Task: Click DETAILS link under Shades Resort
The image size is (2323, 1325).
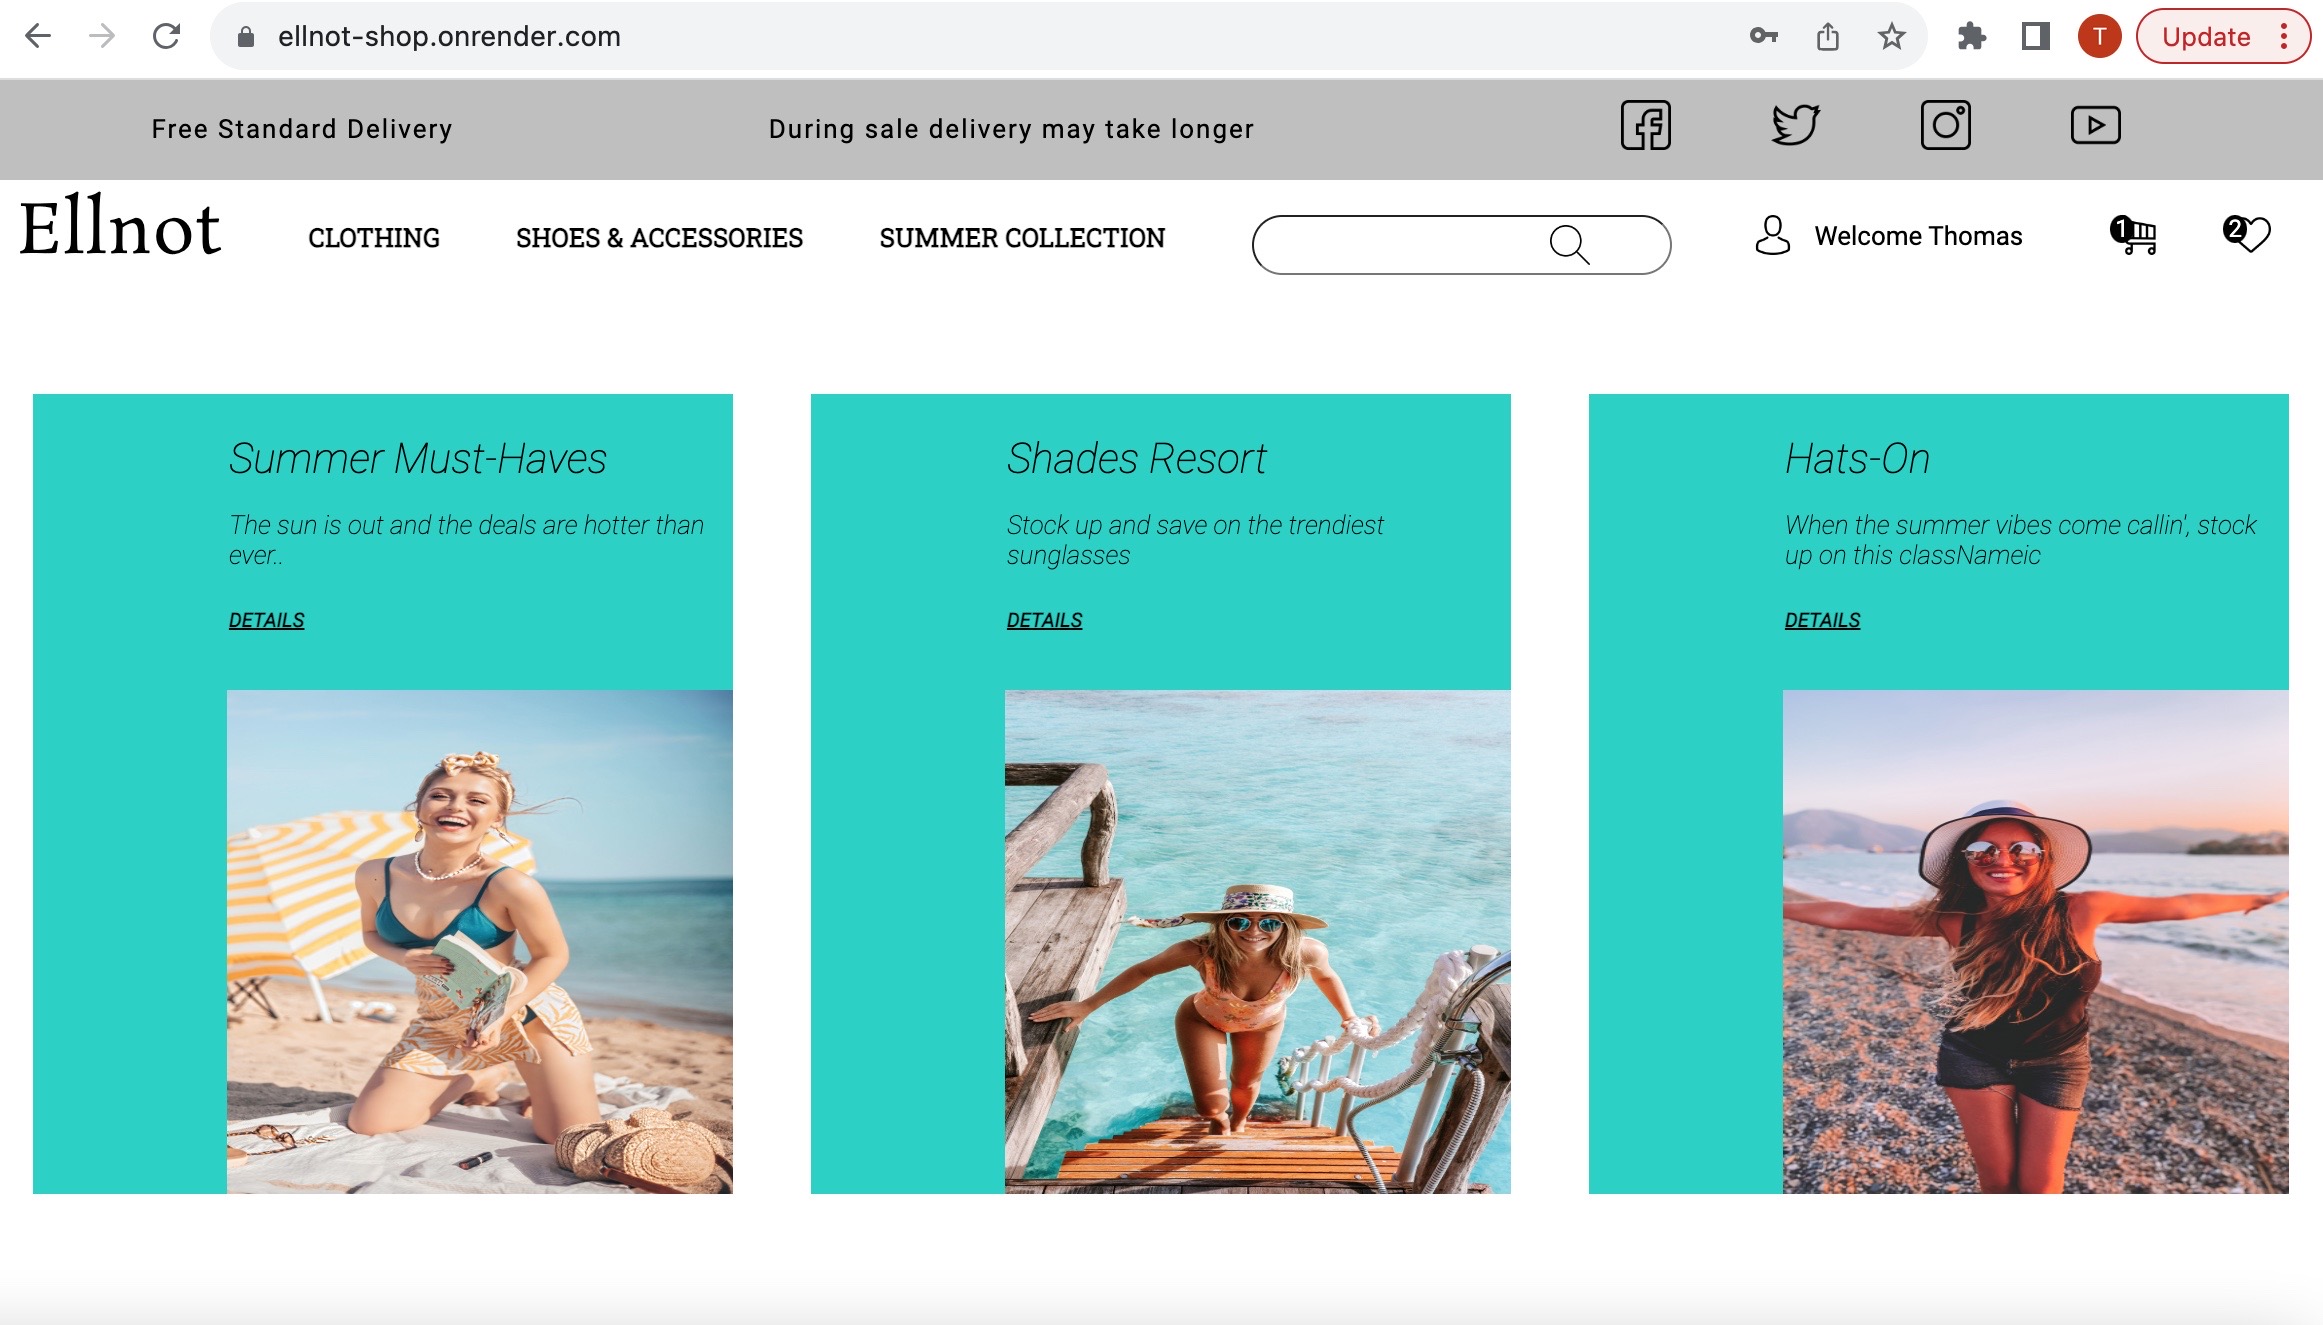Action: pyautogui.click(x=1043, y=619)
